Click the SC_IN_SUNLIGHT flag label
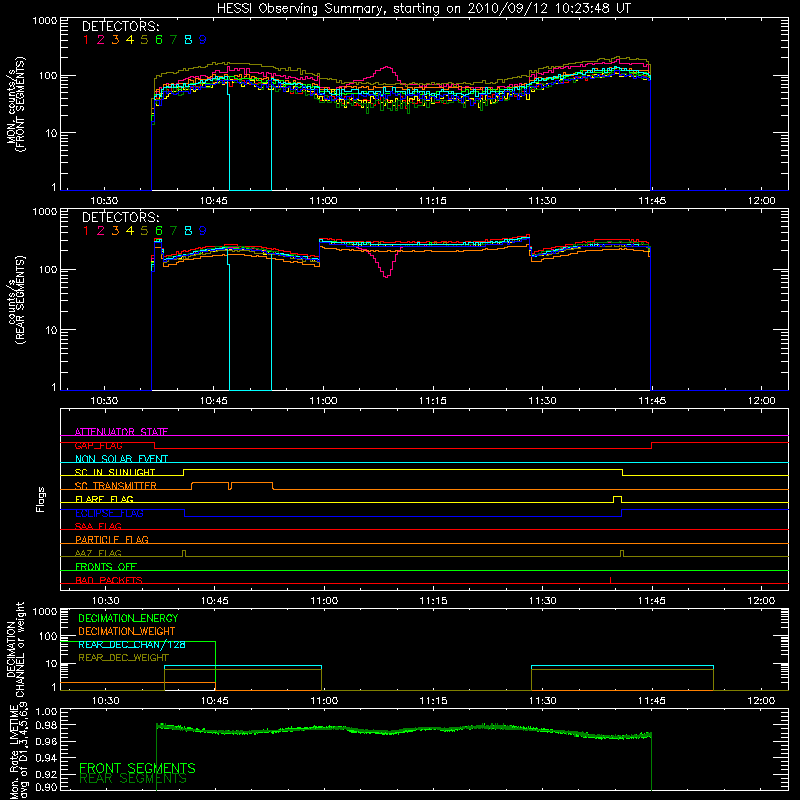 point(115,472)
